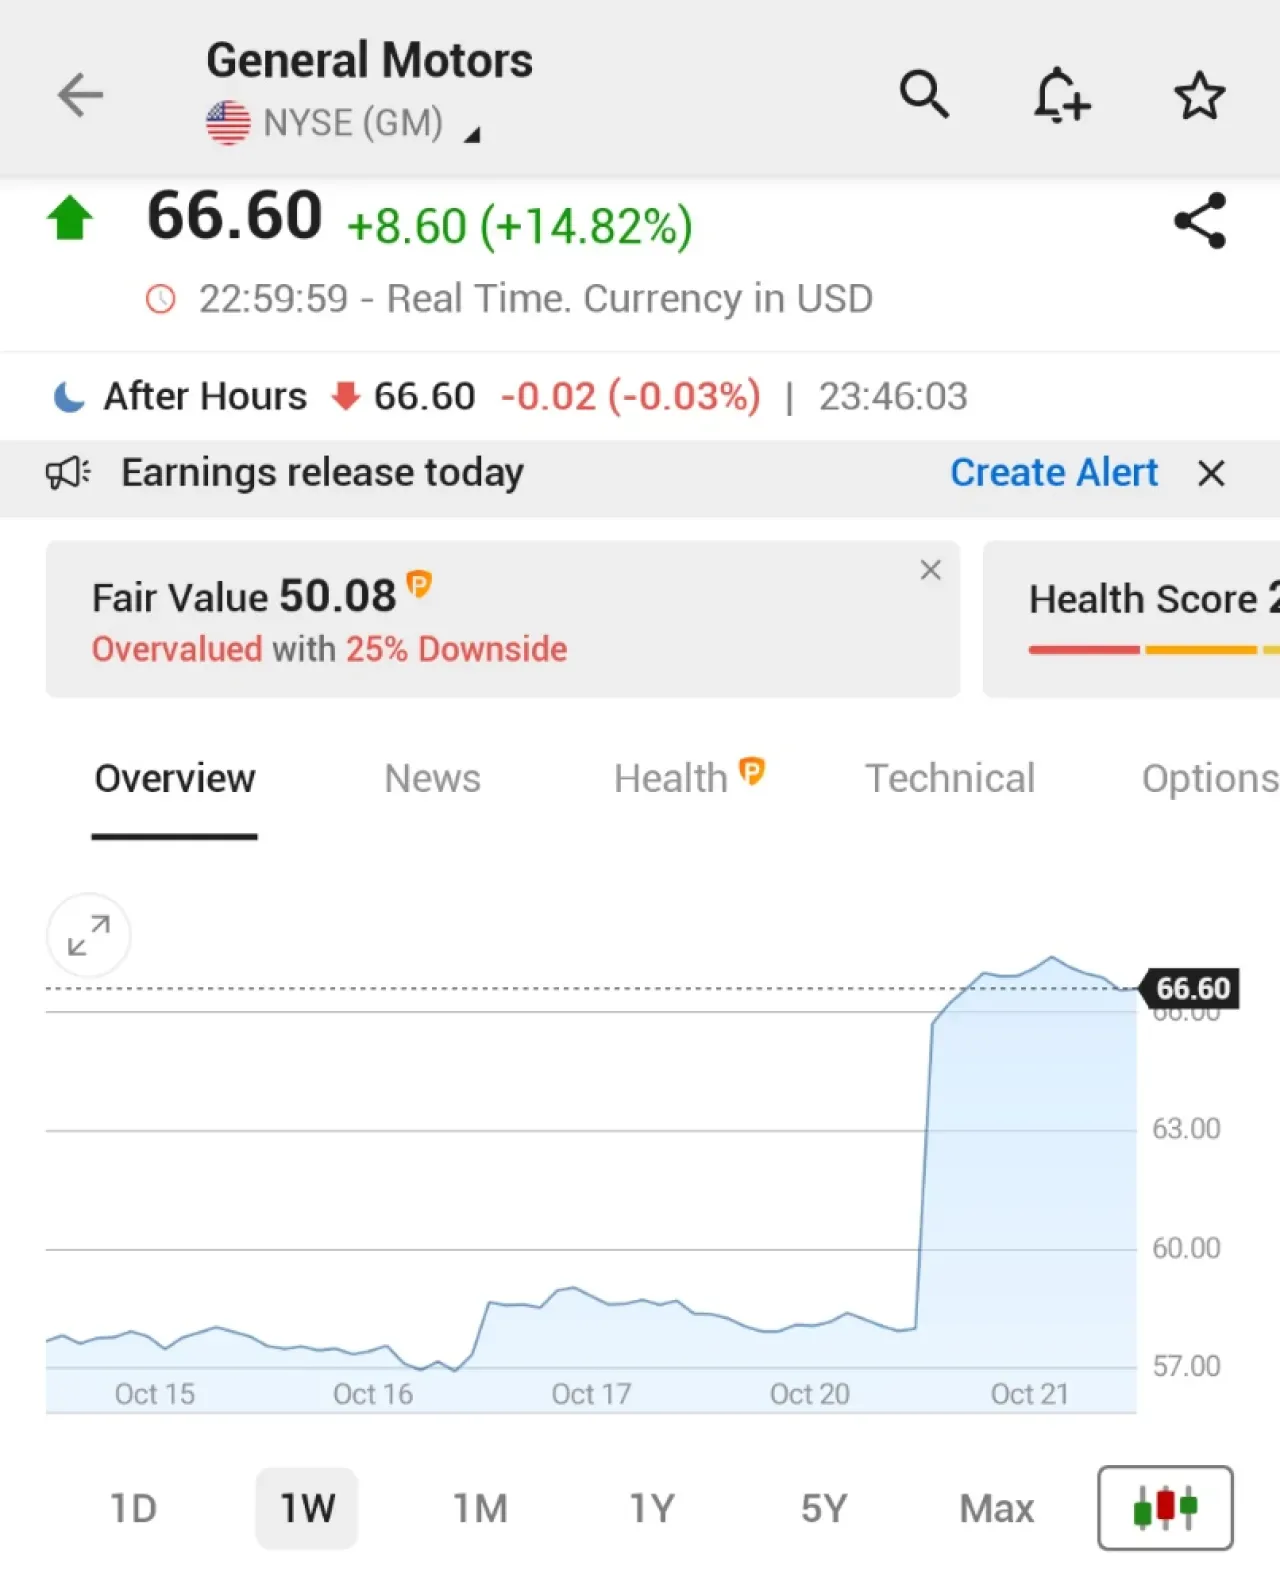Open the Technical tab
The width and height of the screenshot is (1280, 1573).
[950, 778]
